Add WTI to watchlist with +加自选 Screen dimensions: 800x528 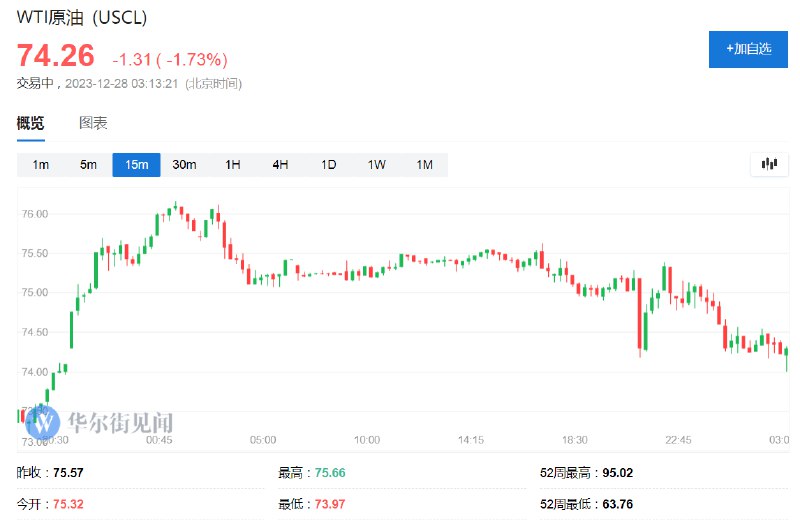(748, 49)
